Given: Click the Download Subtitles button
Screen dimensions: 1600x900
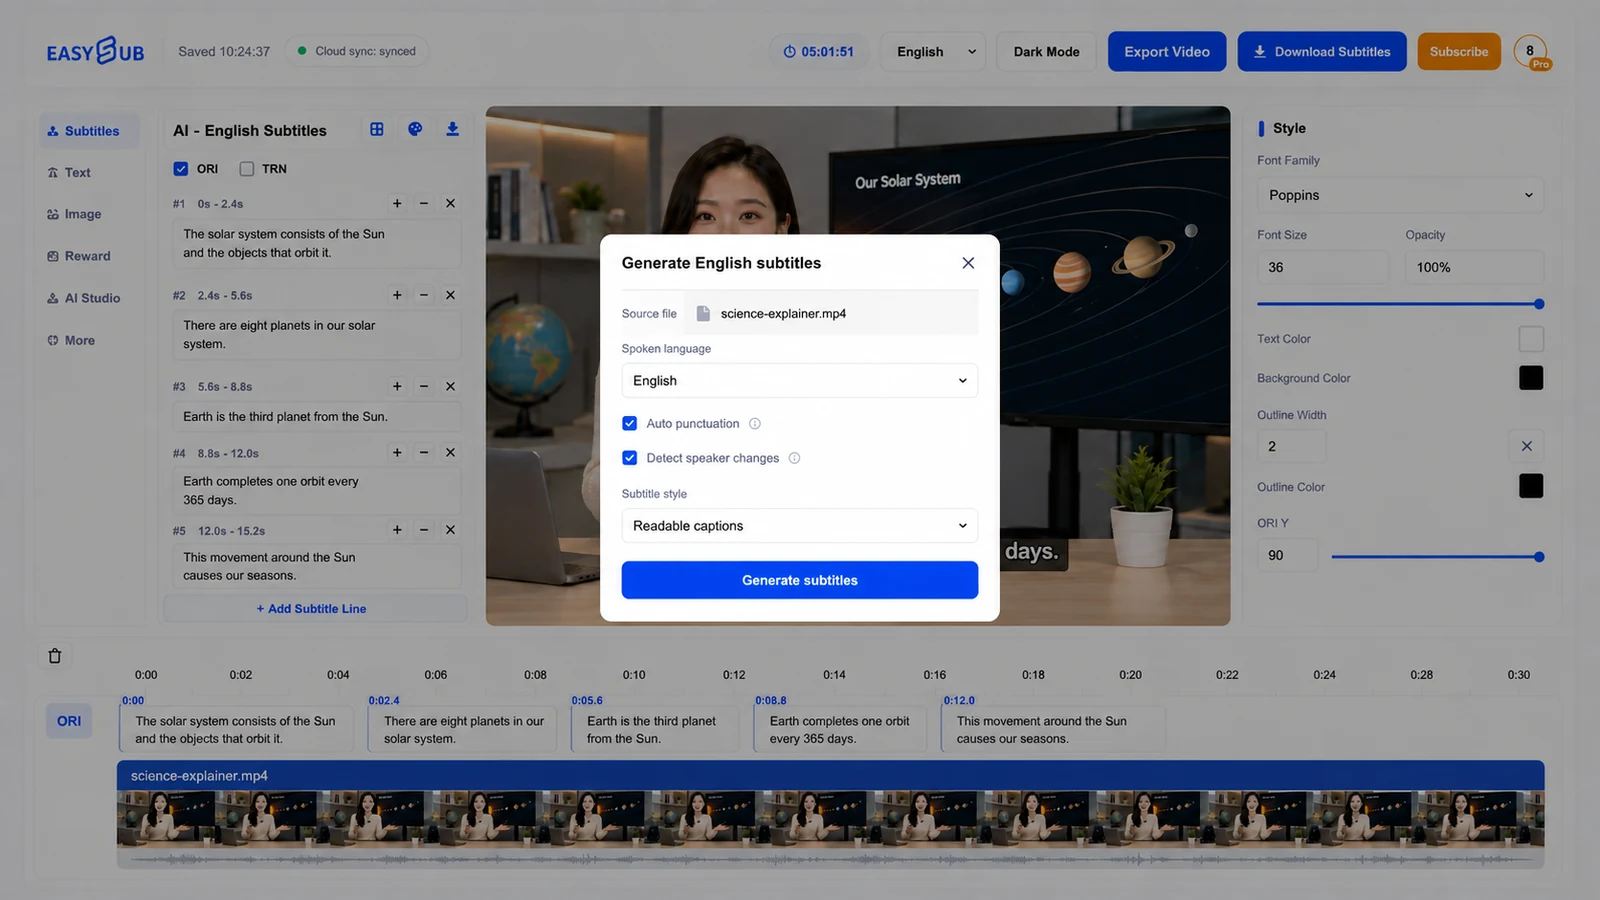Looking at the screenshot, I should [x=1321, y=52].
